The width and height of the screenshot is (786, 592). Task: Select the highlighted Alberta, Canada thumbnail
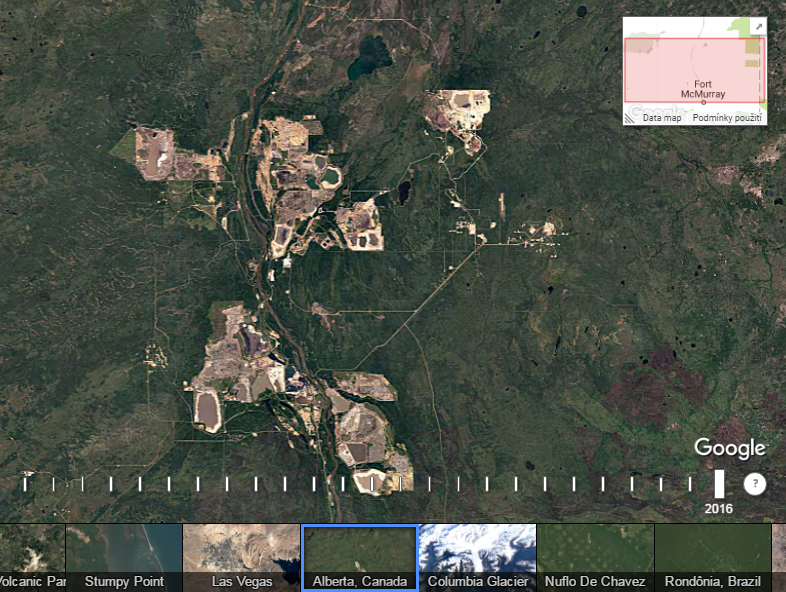pos(360,557)
